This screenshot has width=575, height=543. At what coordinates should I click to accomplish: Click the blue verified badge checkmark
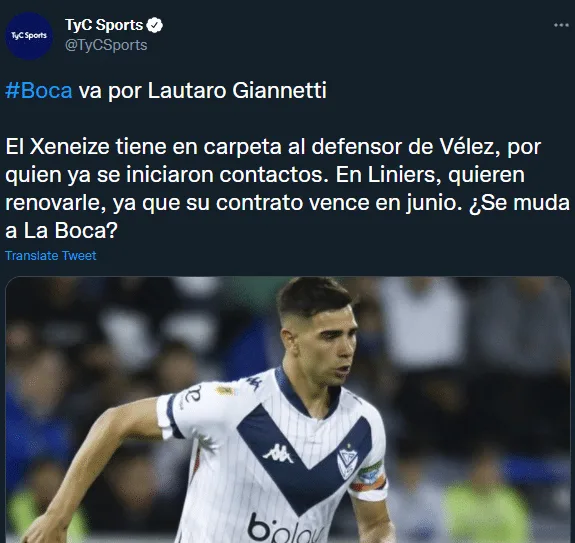[x=154, y=25]
